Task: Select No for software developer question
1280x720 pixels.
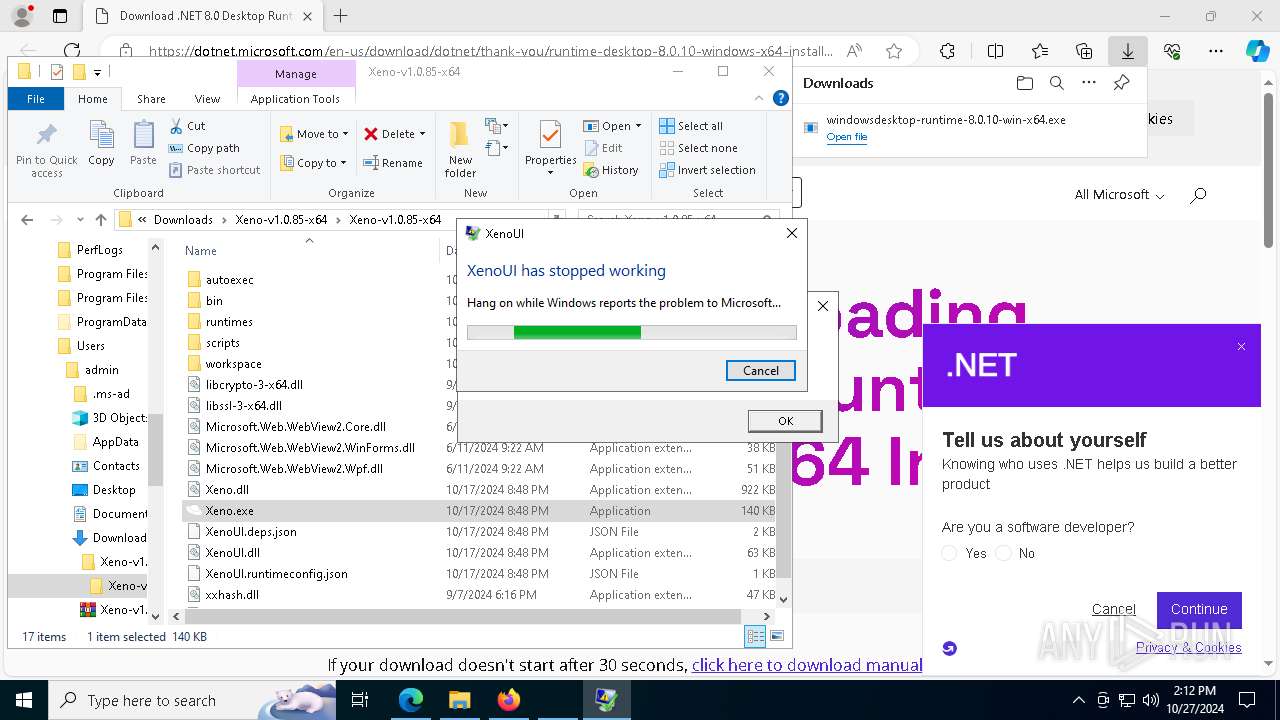Action: (1004, 553)
